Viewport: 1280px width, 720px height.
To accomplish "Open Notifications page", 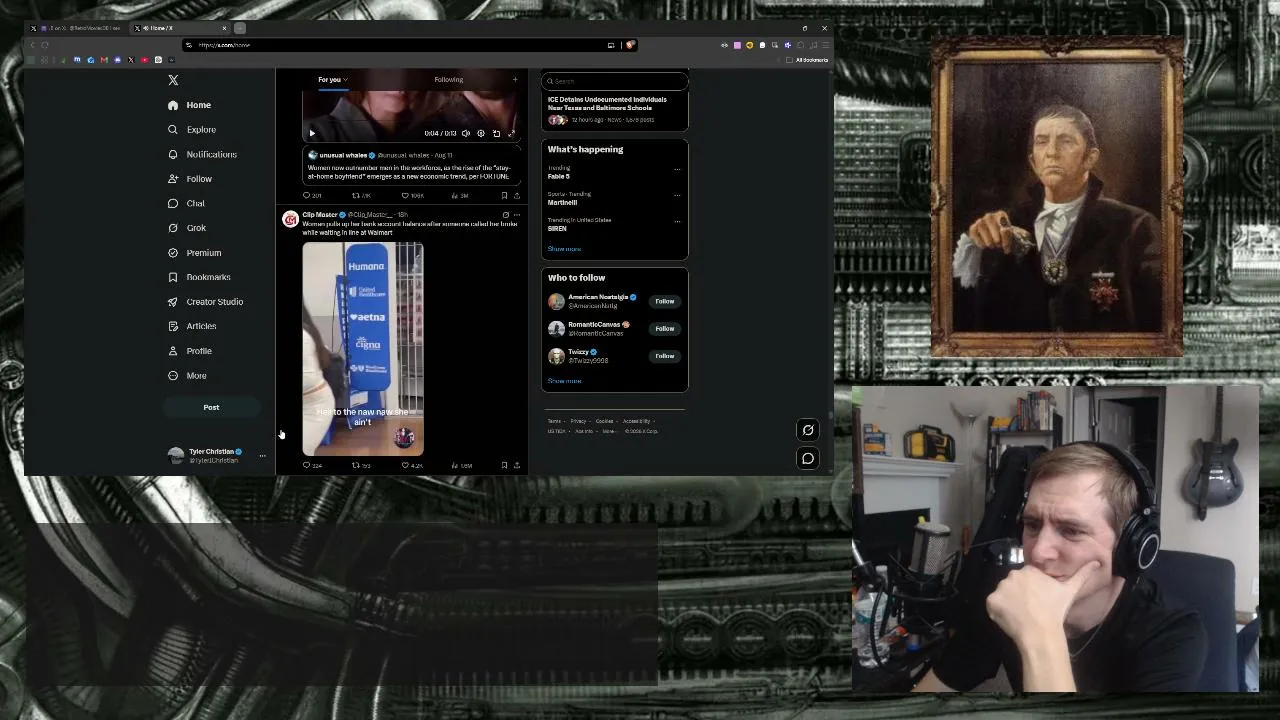I will point(202,154).
